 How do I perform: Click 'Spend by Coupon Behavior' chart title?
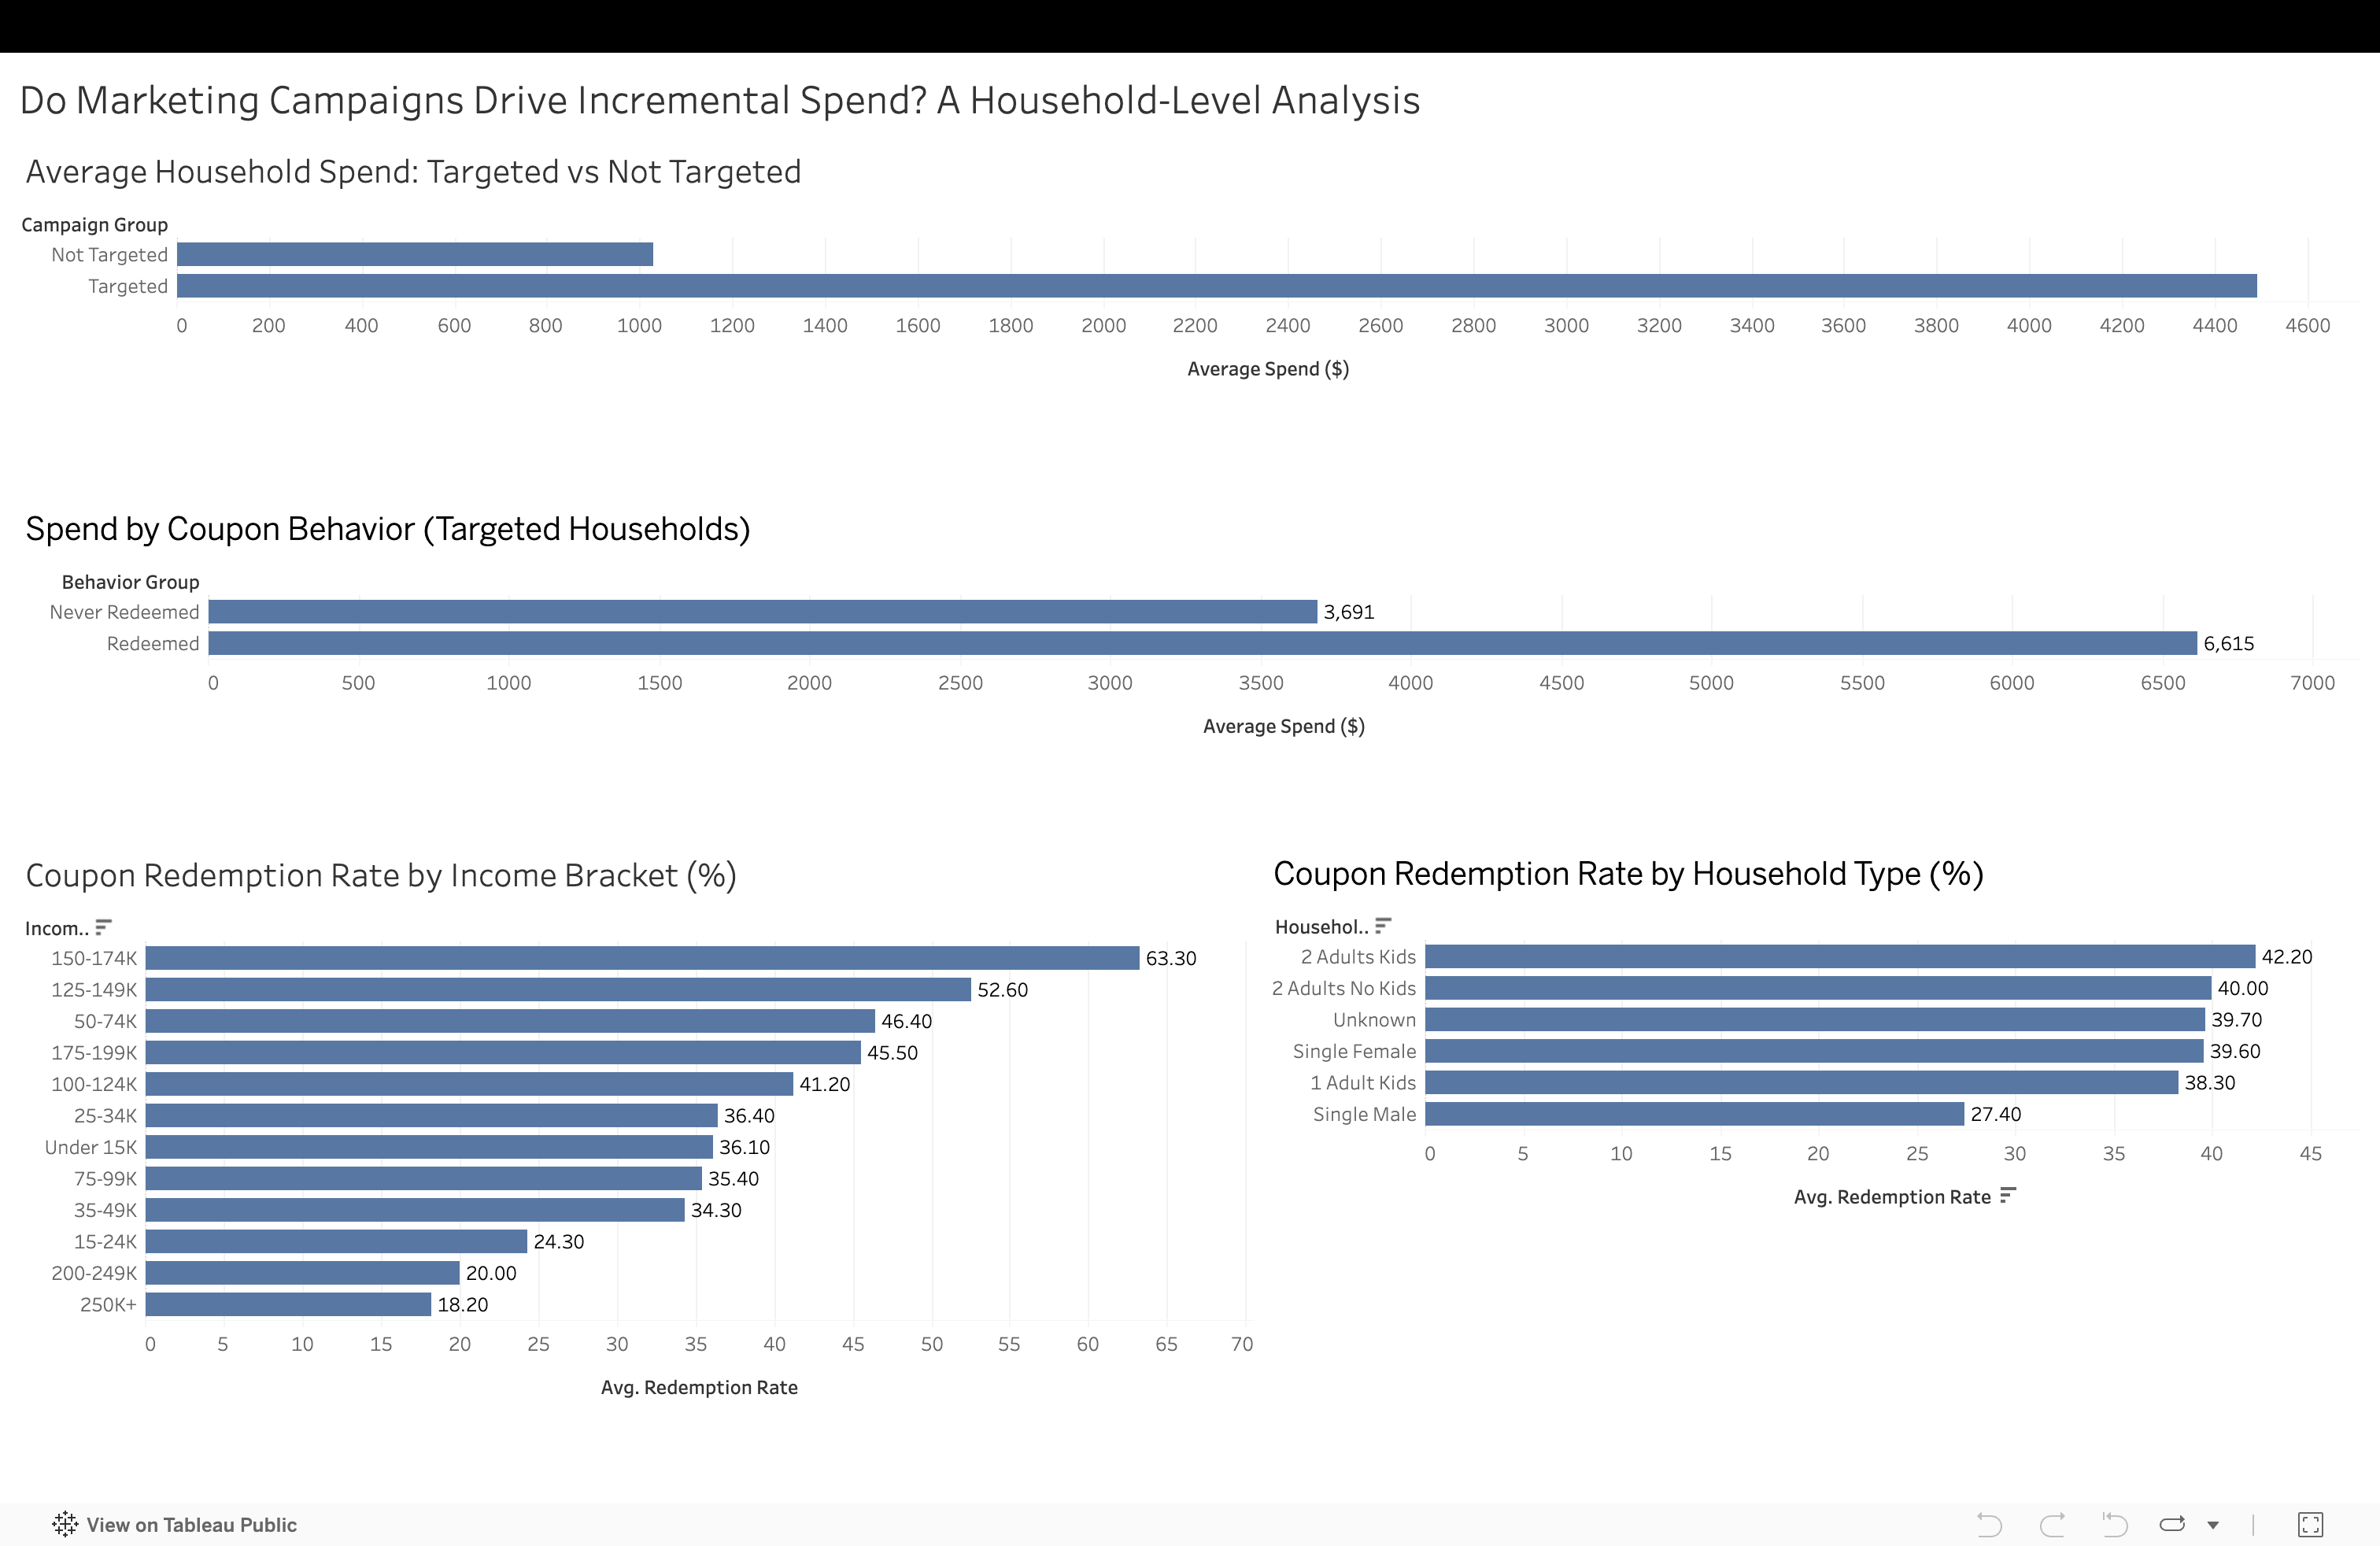pos(388,529)
